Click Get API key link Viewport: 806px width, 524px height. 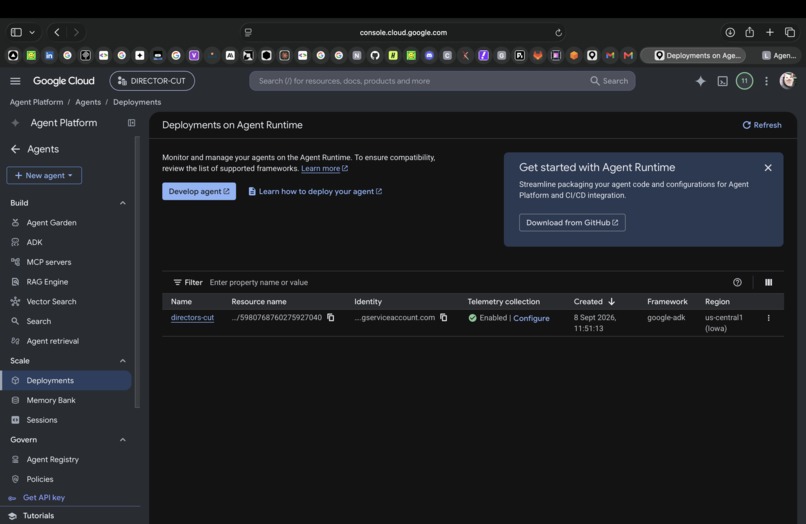44,498
